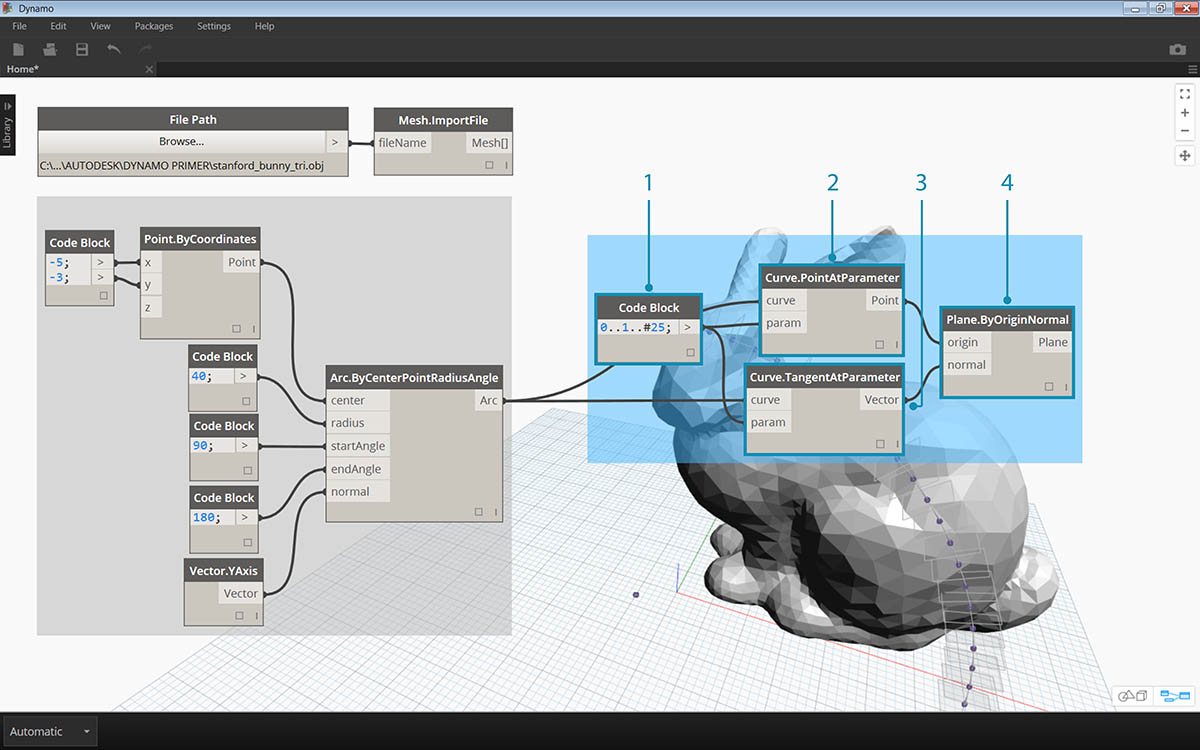Toggle preview checkbox on Mesh.ImportFile node
Screen dimensions: 1200x750
(489, 165)
